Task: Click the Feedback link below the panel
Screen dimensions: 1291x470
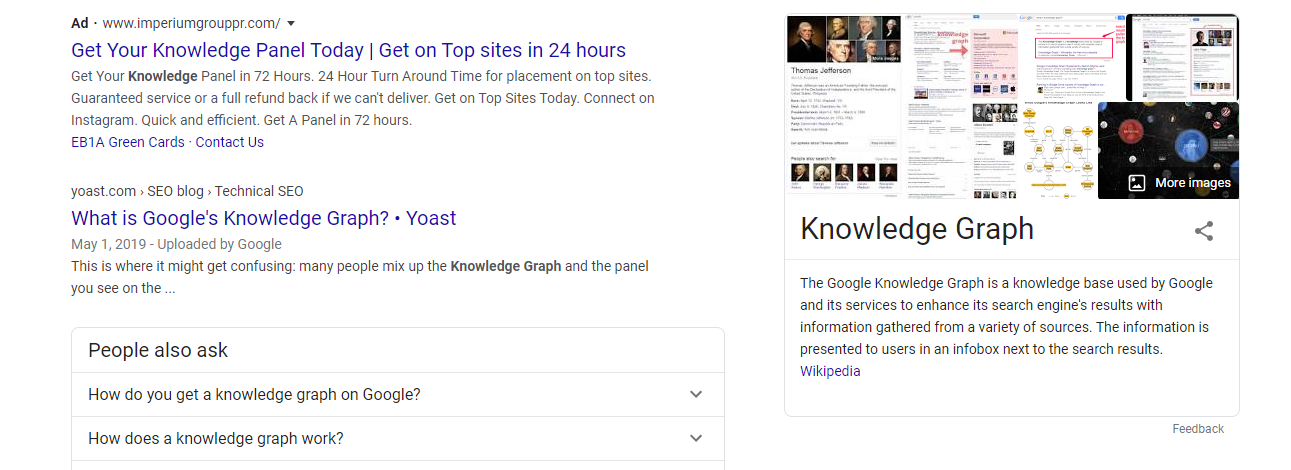Action: coord(1198,428)
